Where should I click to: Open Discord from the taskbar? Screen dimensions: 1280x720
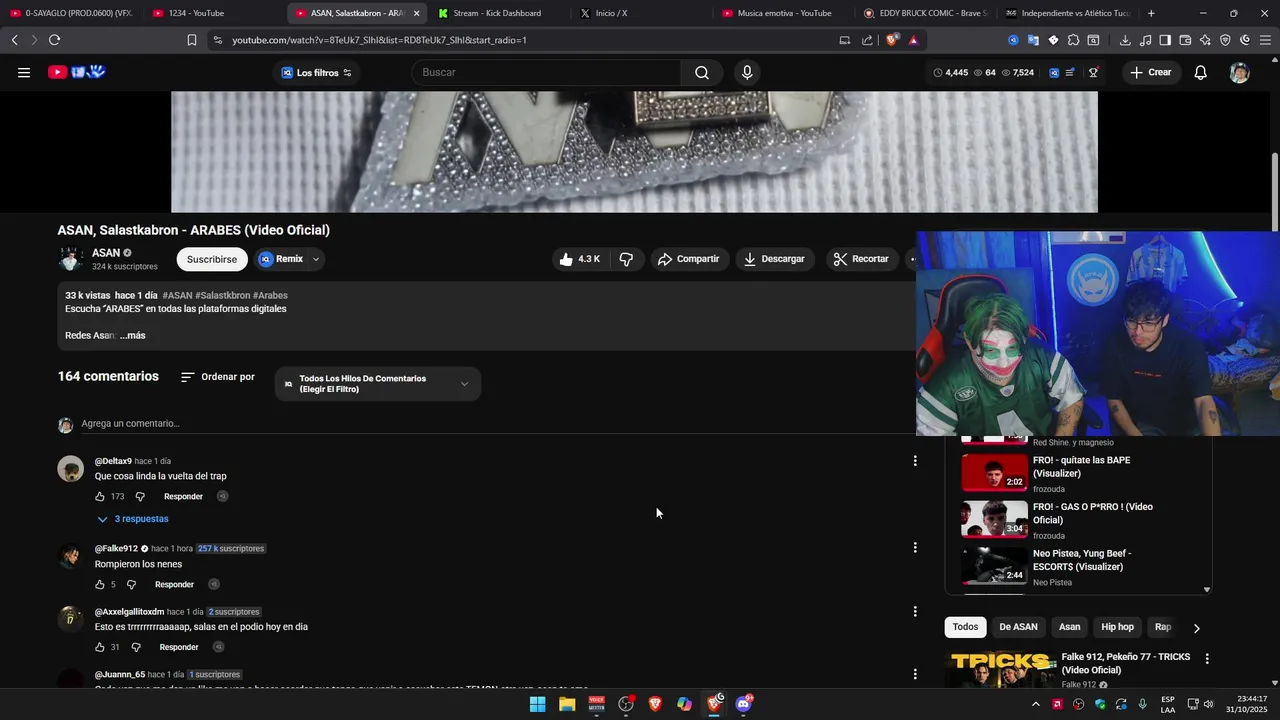744,704
